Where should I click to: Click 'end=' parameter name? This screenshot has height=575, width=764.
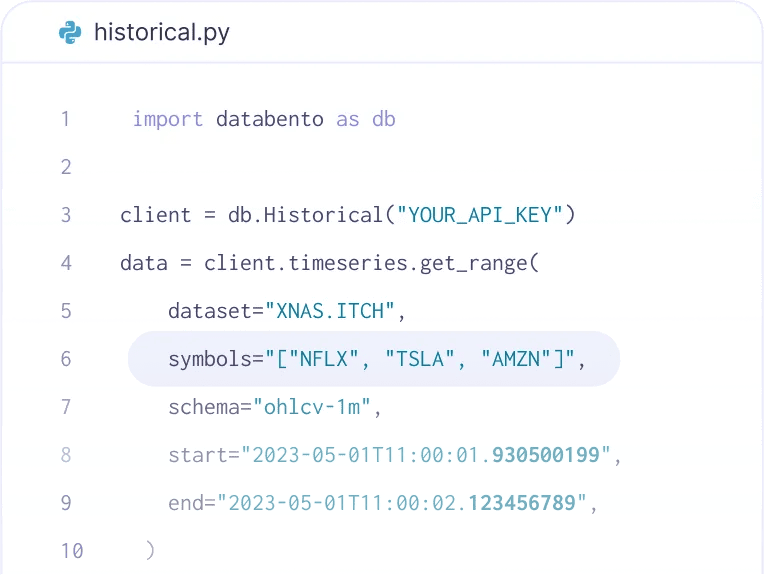pos(192,503)
